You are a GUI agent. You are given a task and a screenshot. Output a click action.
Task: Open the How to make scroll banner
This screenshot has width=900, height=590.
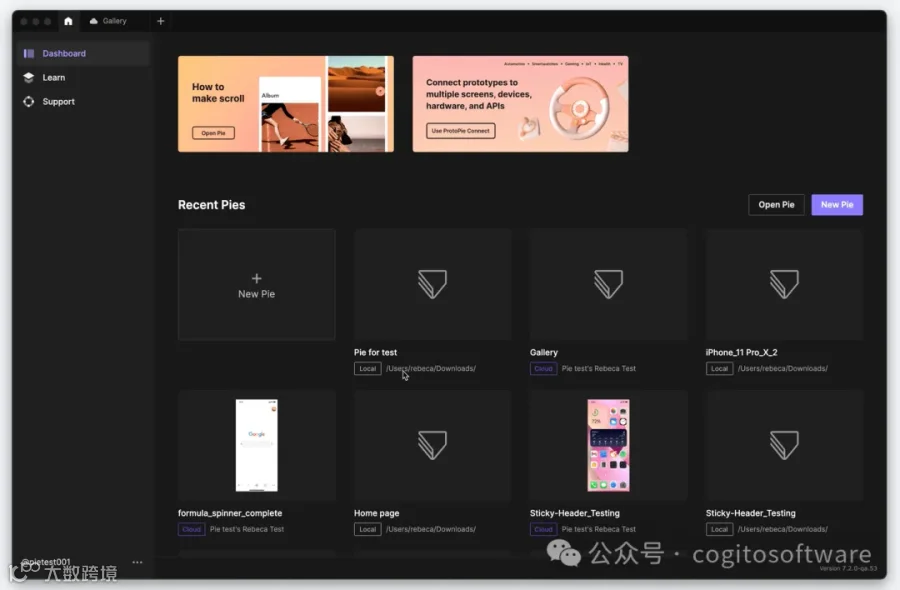click(286, 104)
